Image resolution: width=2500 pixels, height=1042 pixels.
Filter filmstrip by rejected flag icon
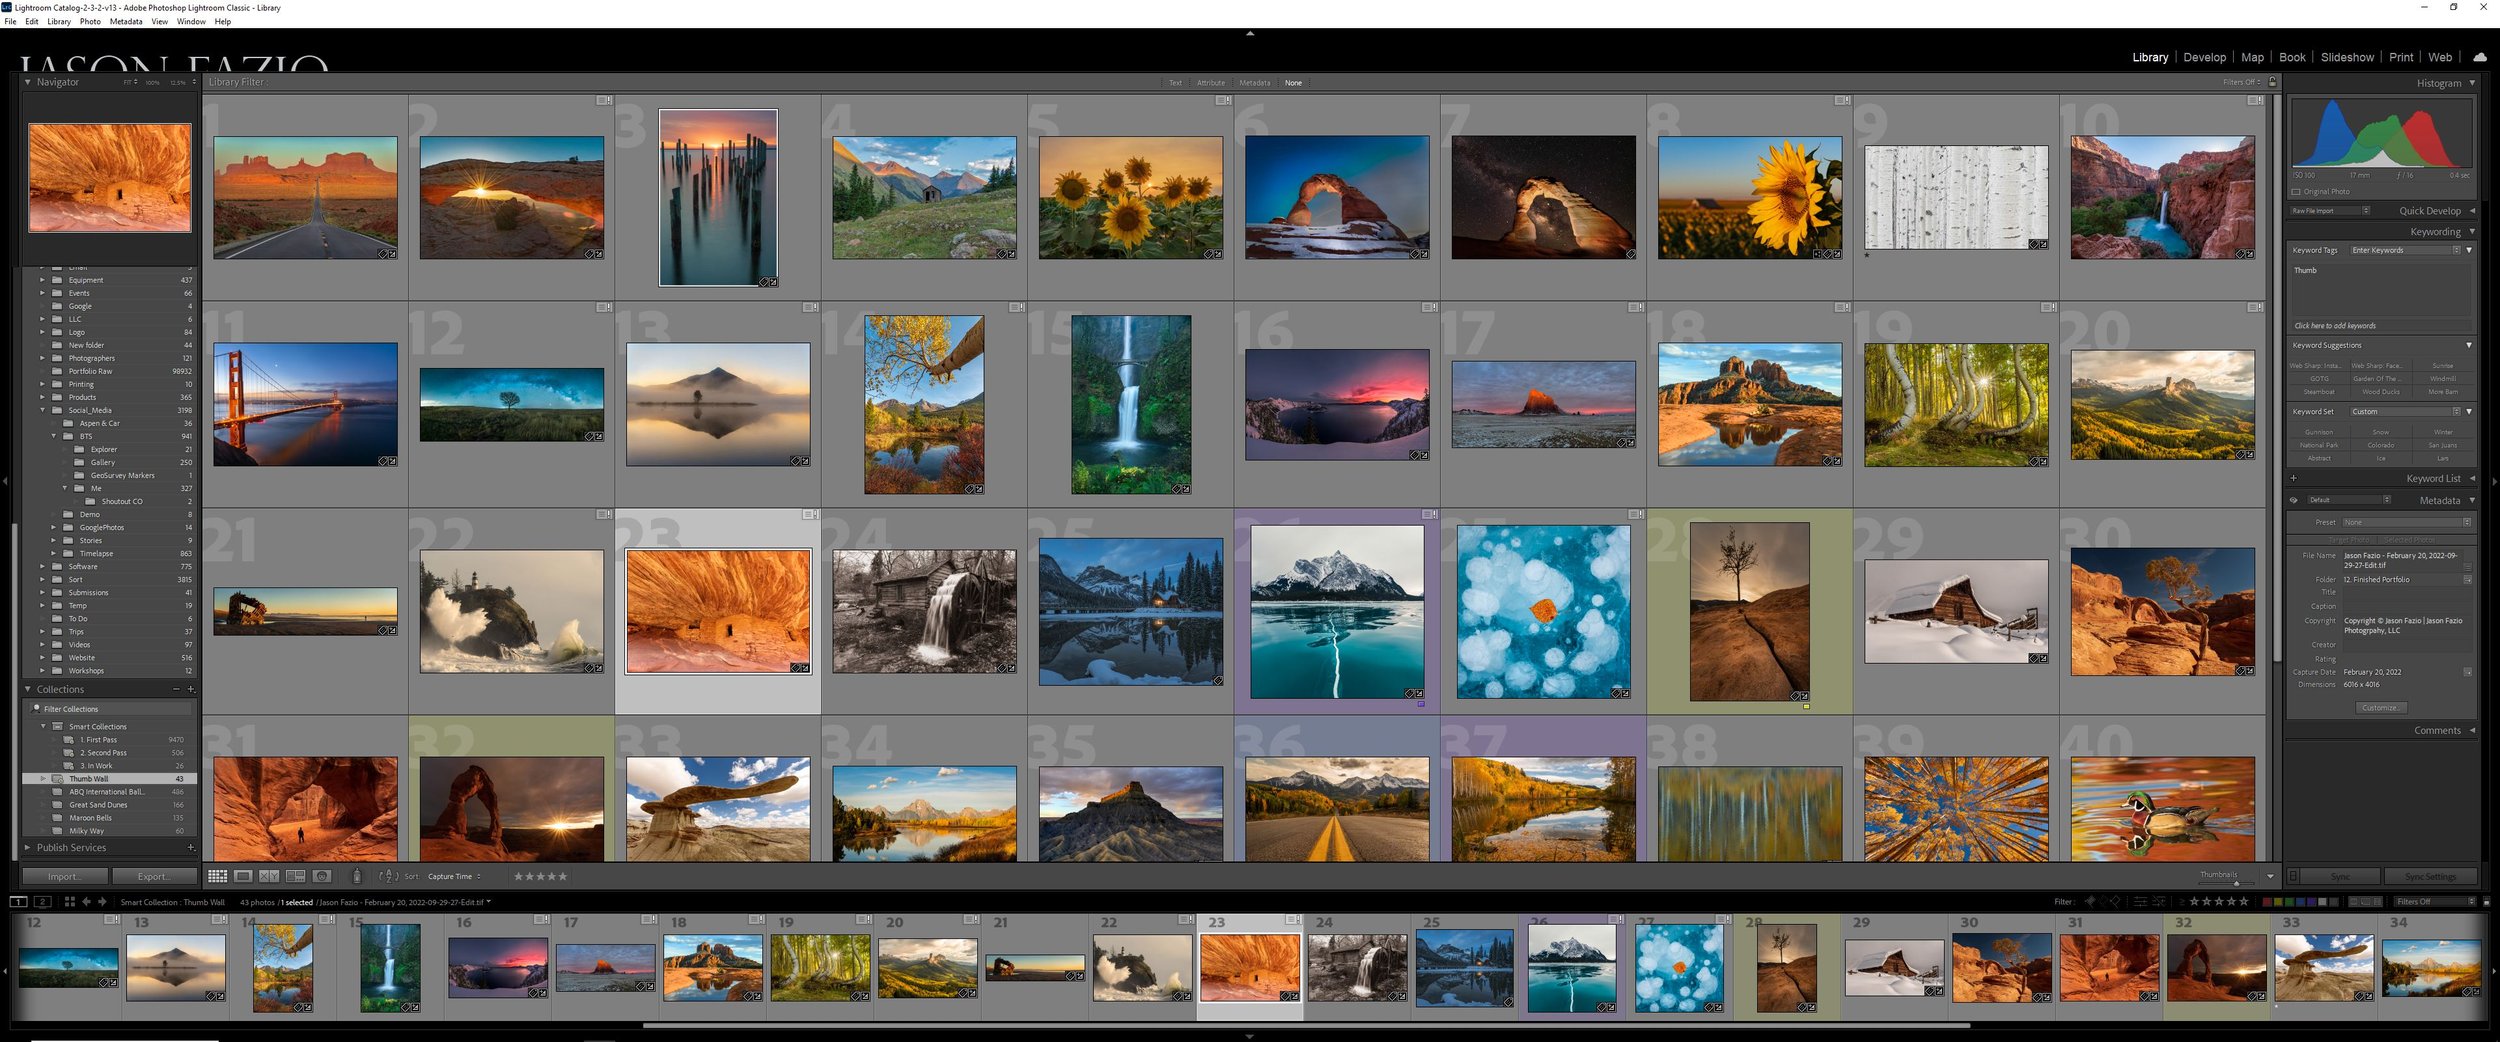(2115, 902)
